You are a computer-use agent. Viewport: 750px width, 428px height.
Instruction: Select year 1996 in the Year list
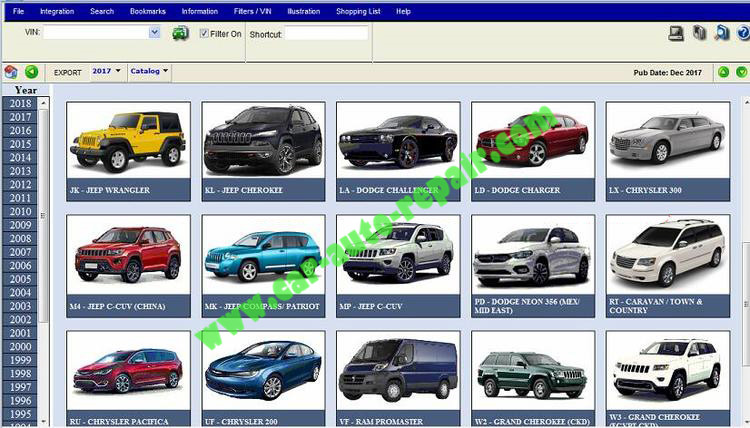coord(20,400)
